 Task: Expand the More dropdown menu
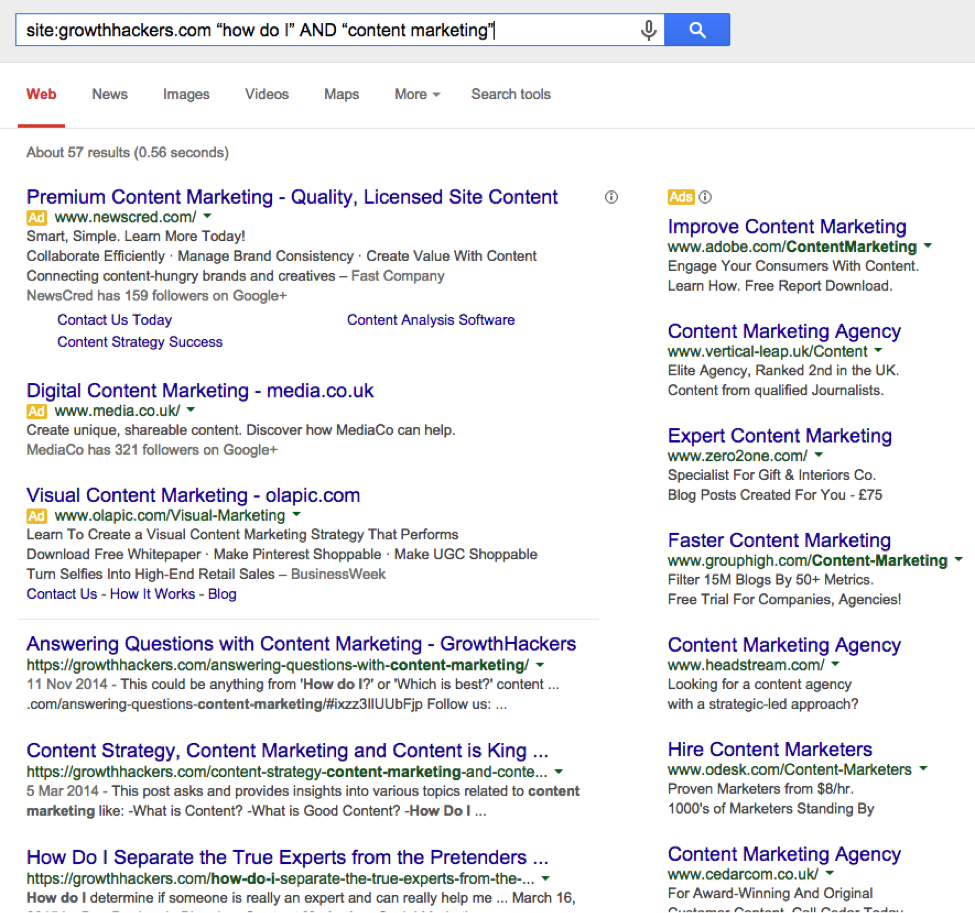click(417, 95)
